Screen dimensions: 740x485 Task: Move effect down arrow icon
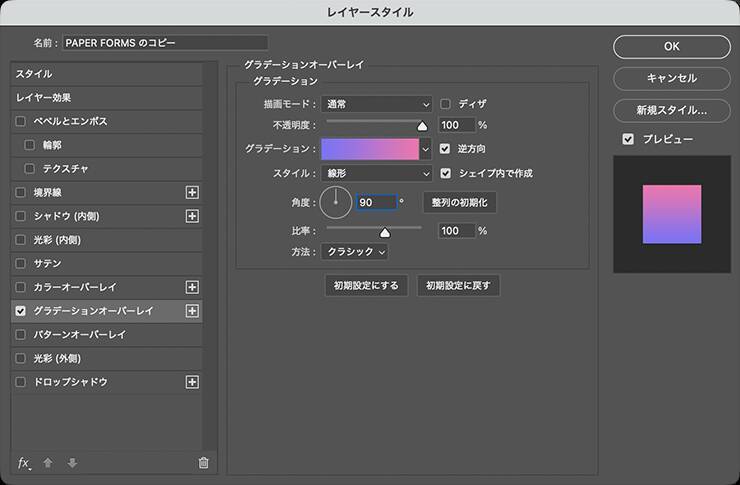72,463
